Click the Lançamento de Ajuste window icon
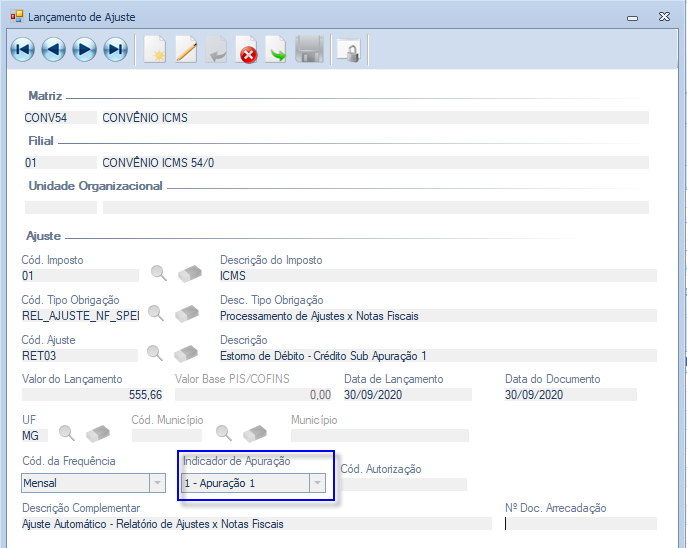Image resolution: width=687 pixels, height=548 pixels. (x=17, y=17)
